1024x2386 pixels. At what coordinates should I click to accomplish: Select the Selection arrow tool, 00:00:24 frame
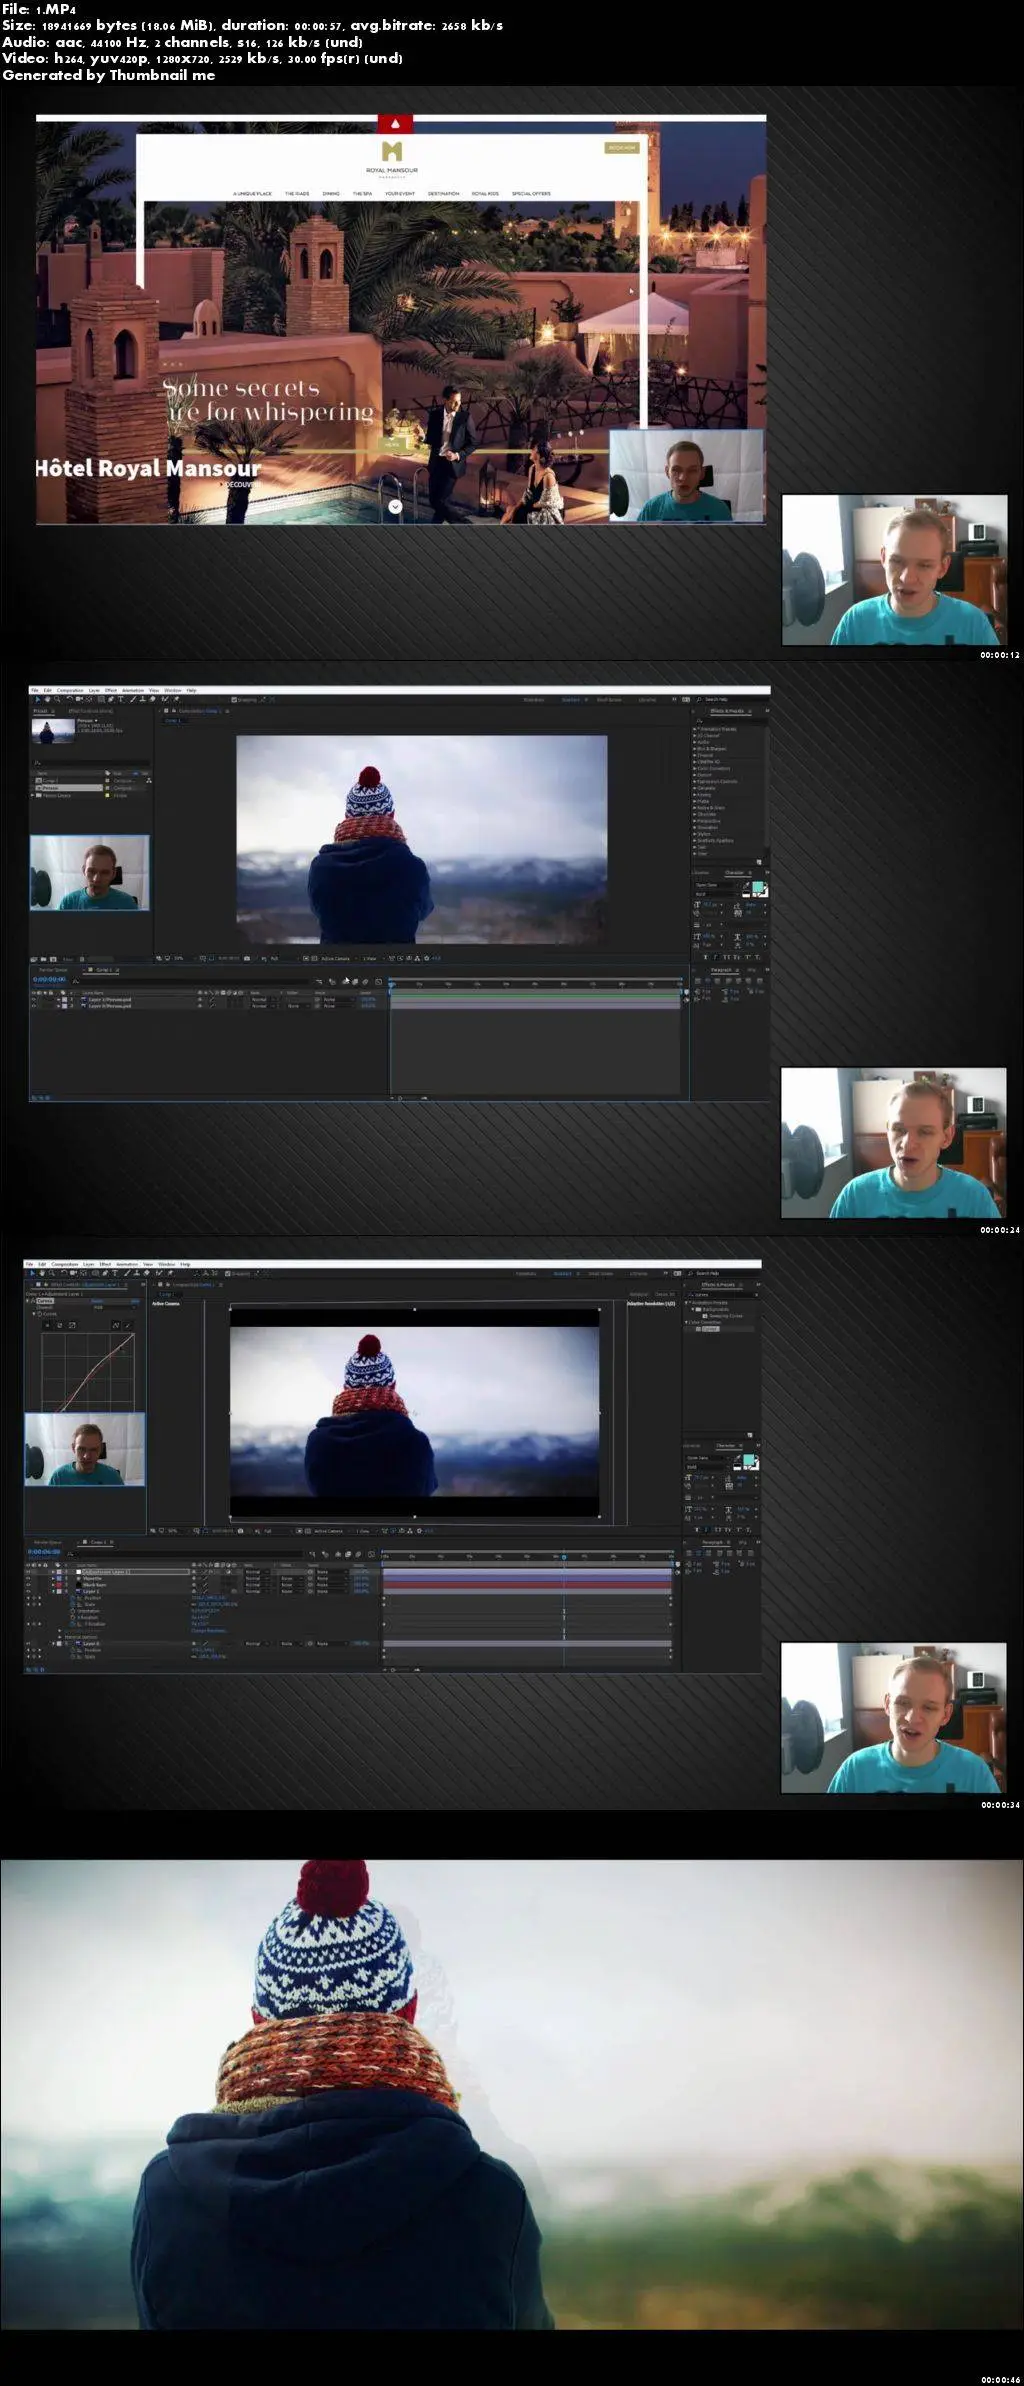click(38, 699)
